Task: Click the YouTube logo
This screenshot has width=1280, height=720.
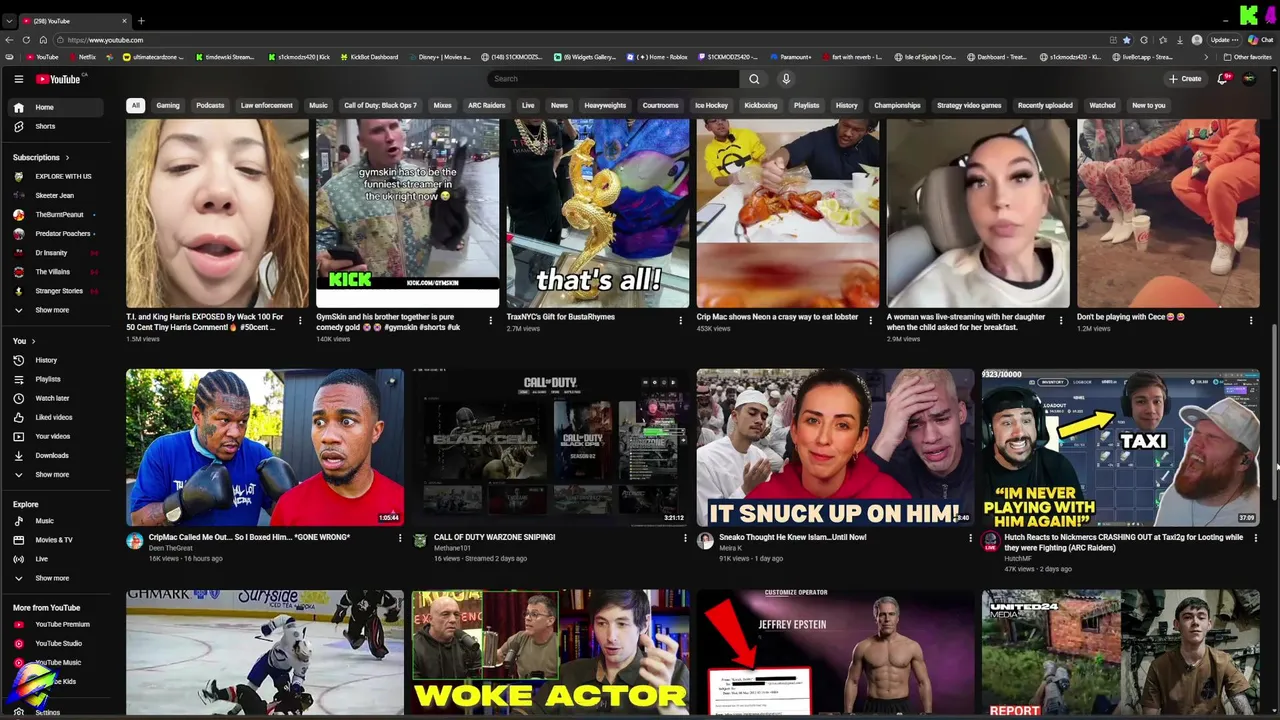Action: (x=58, y=79)
